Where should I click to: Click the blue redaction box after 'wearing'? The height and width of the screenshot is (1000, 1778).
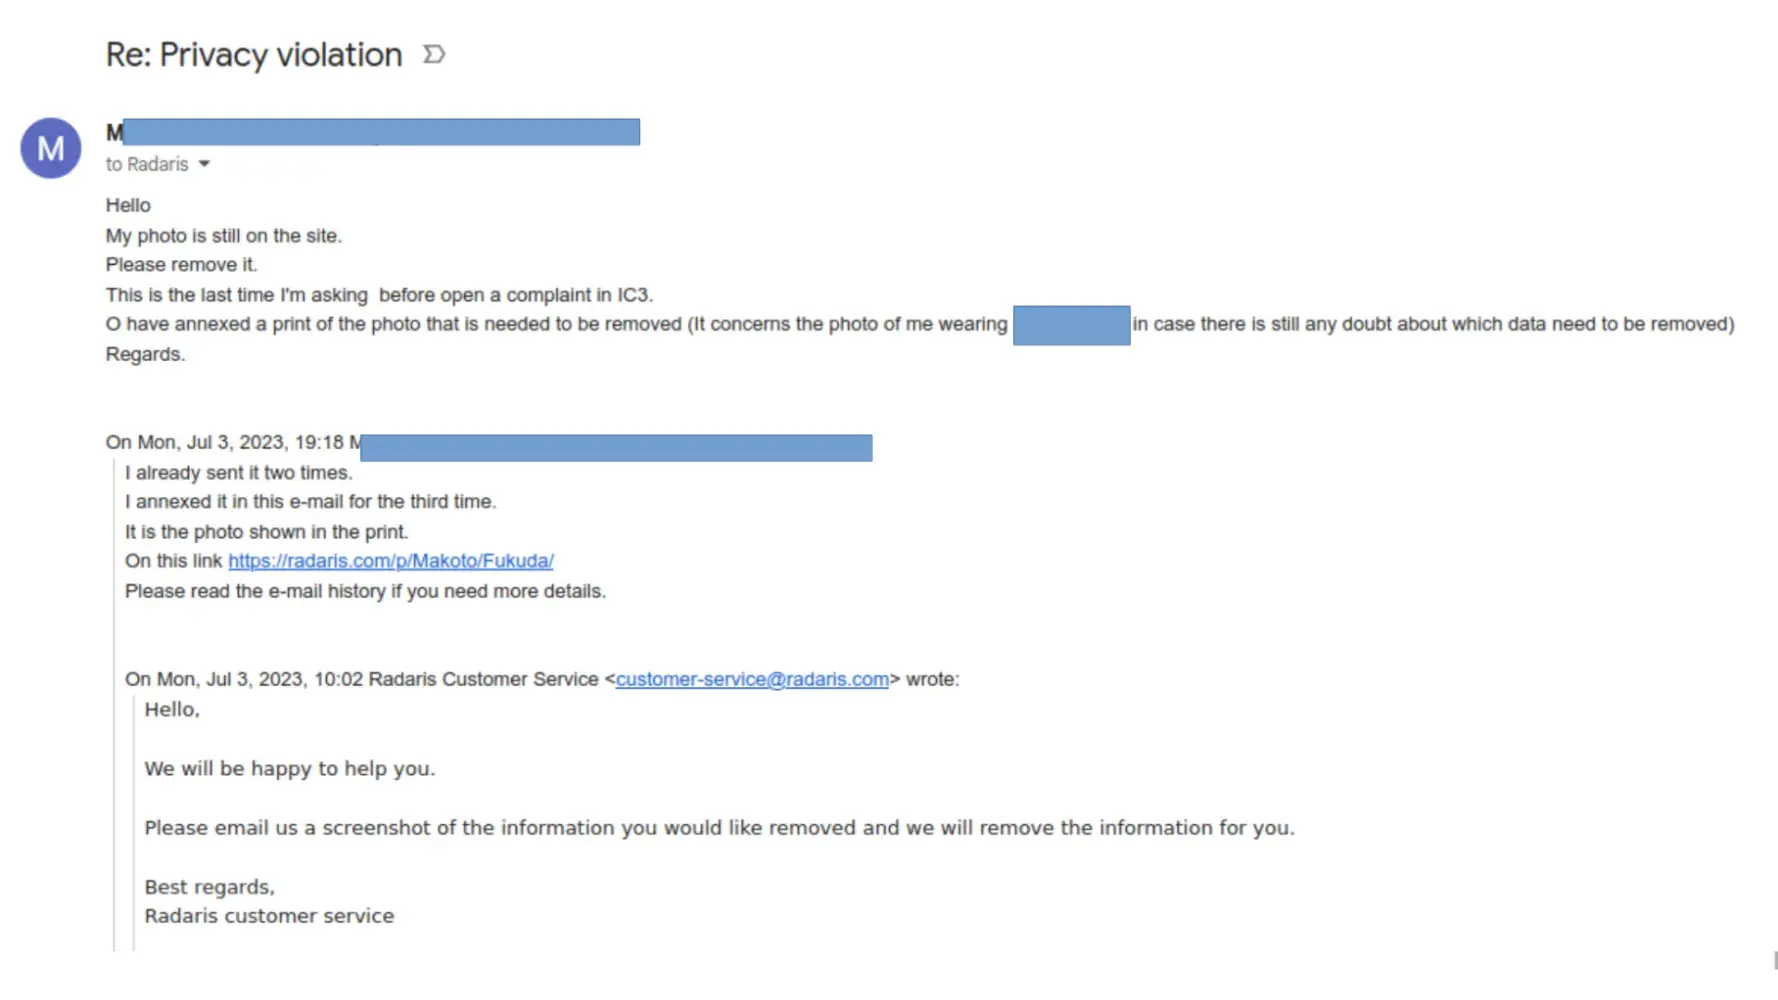click(x=1071, y=325)
